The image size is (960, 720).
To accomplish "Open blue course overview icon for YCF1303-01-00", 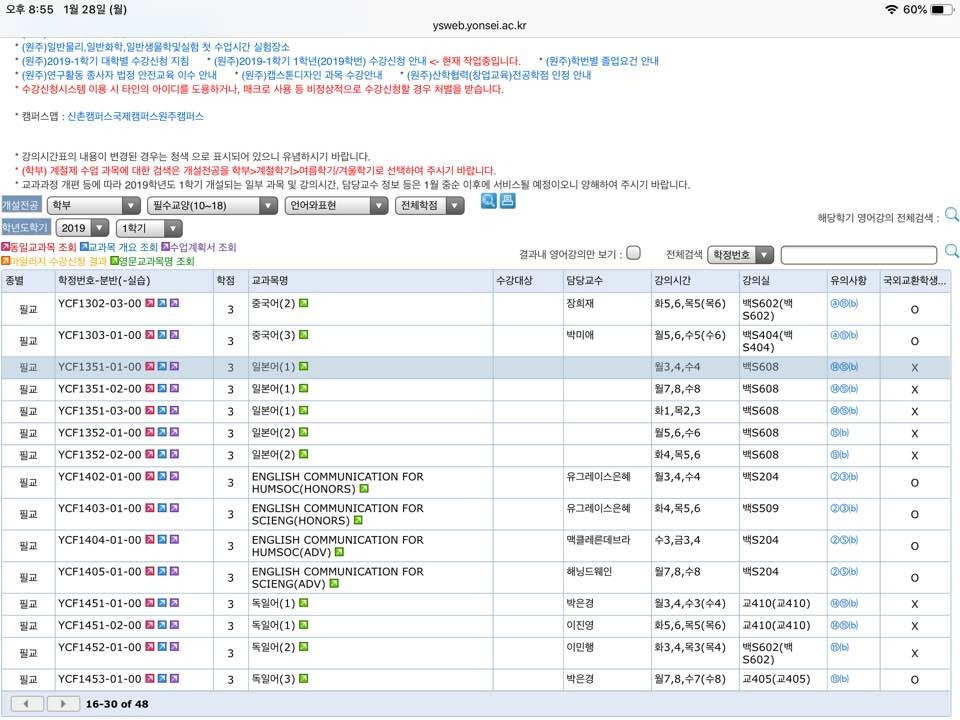I will pyautogui.click(x=162, y=335).
